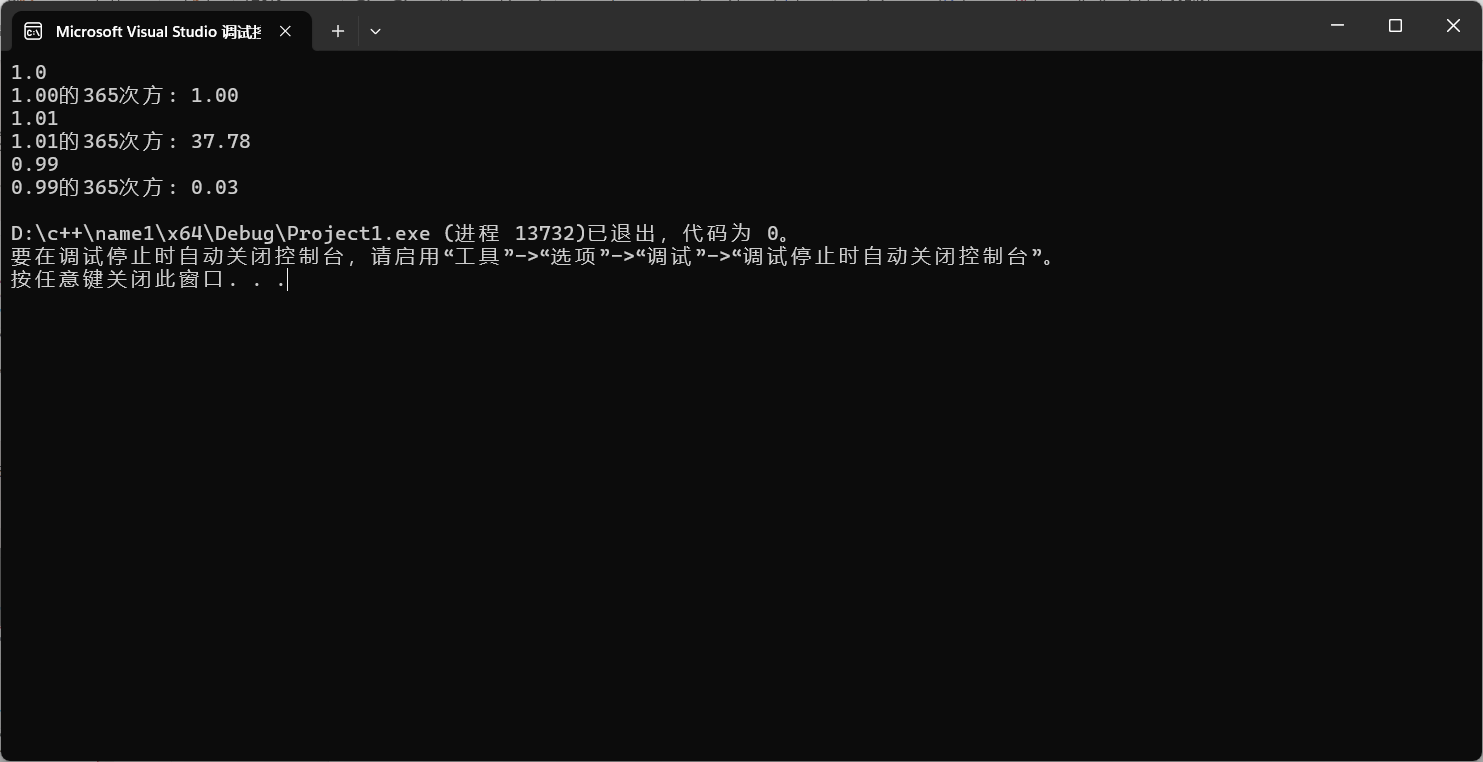Click the first output line 1.0

29,72
